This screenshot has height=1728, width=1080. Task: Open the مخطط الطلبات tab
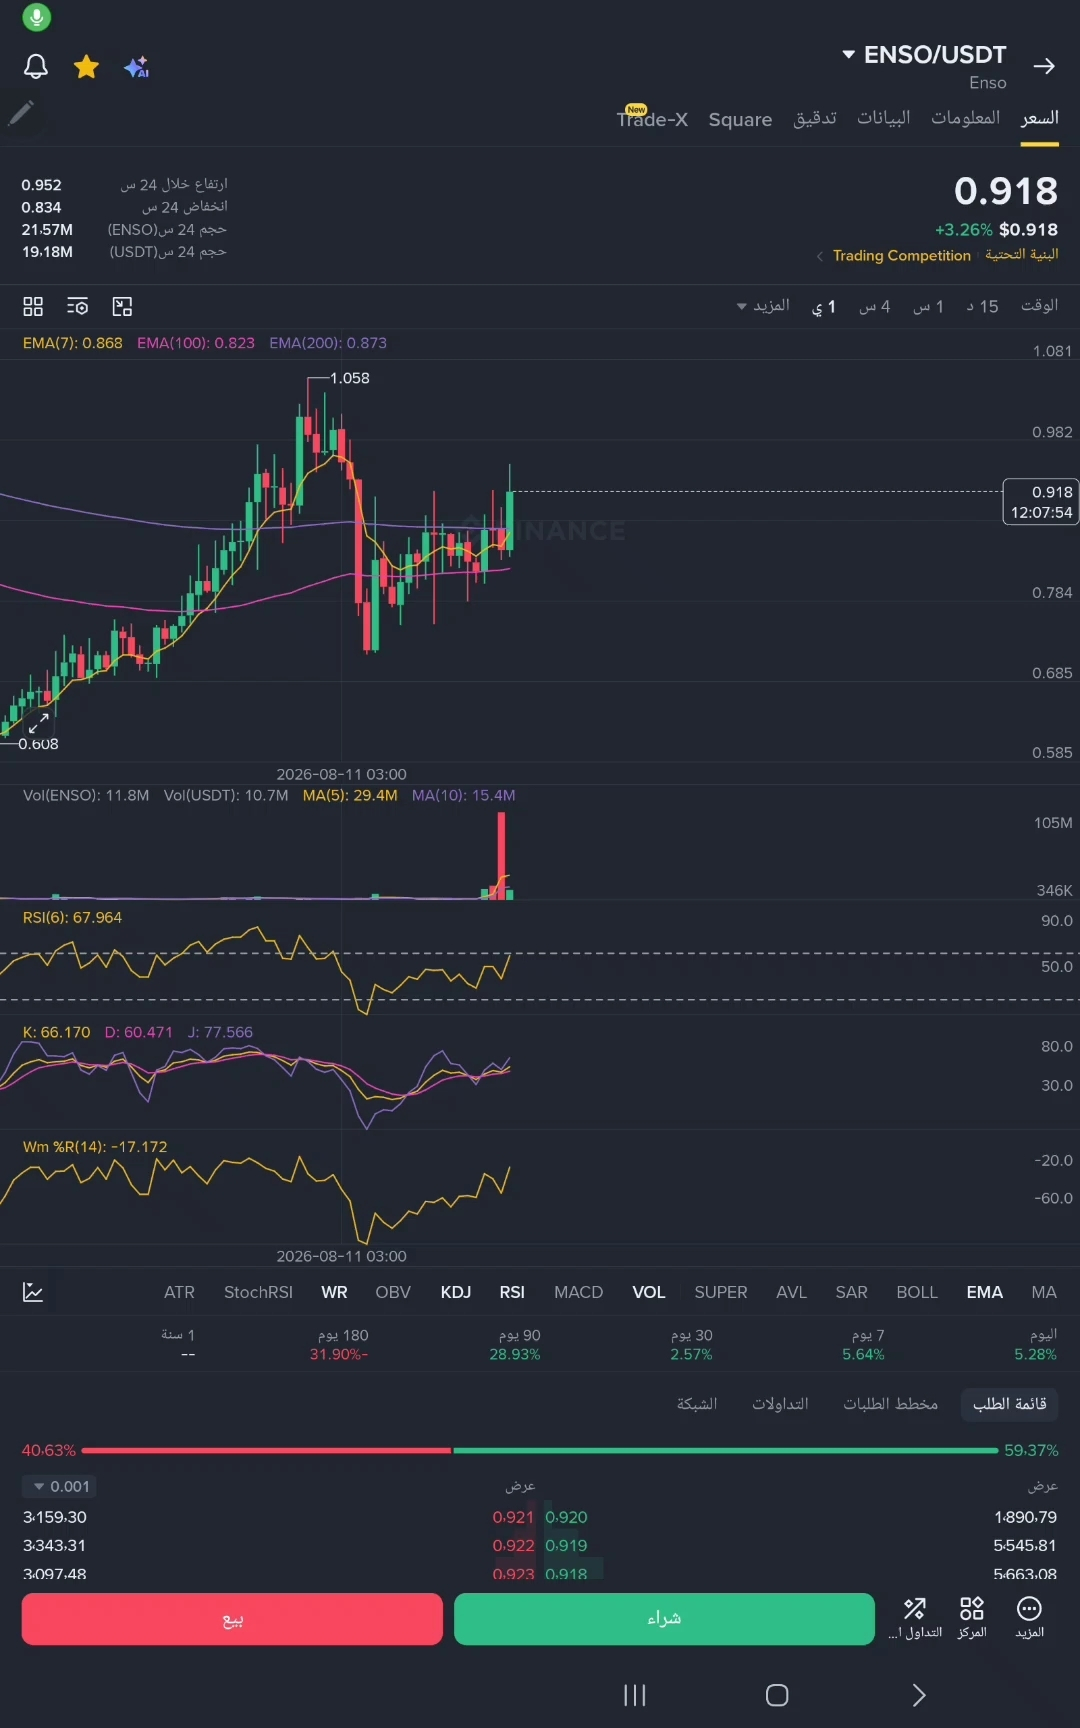tap(890, 1404)
